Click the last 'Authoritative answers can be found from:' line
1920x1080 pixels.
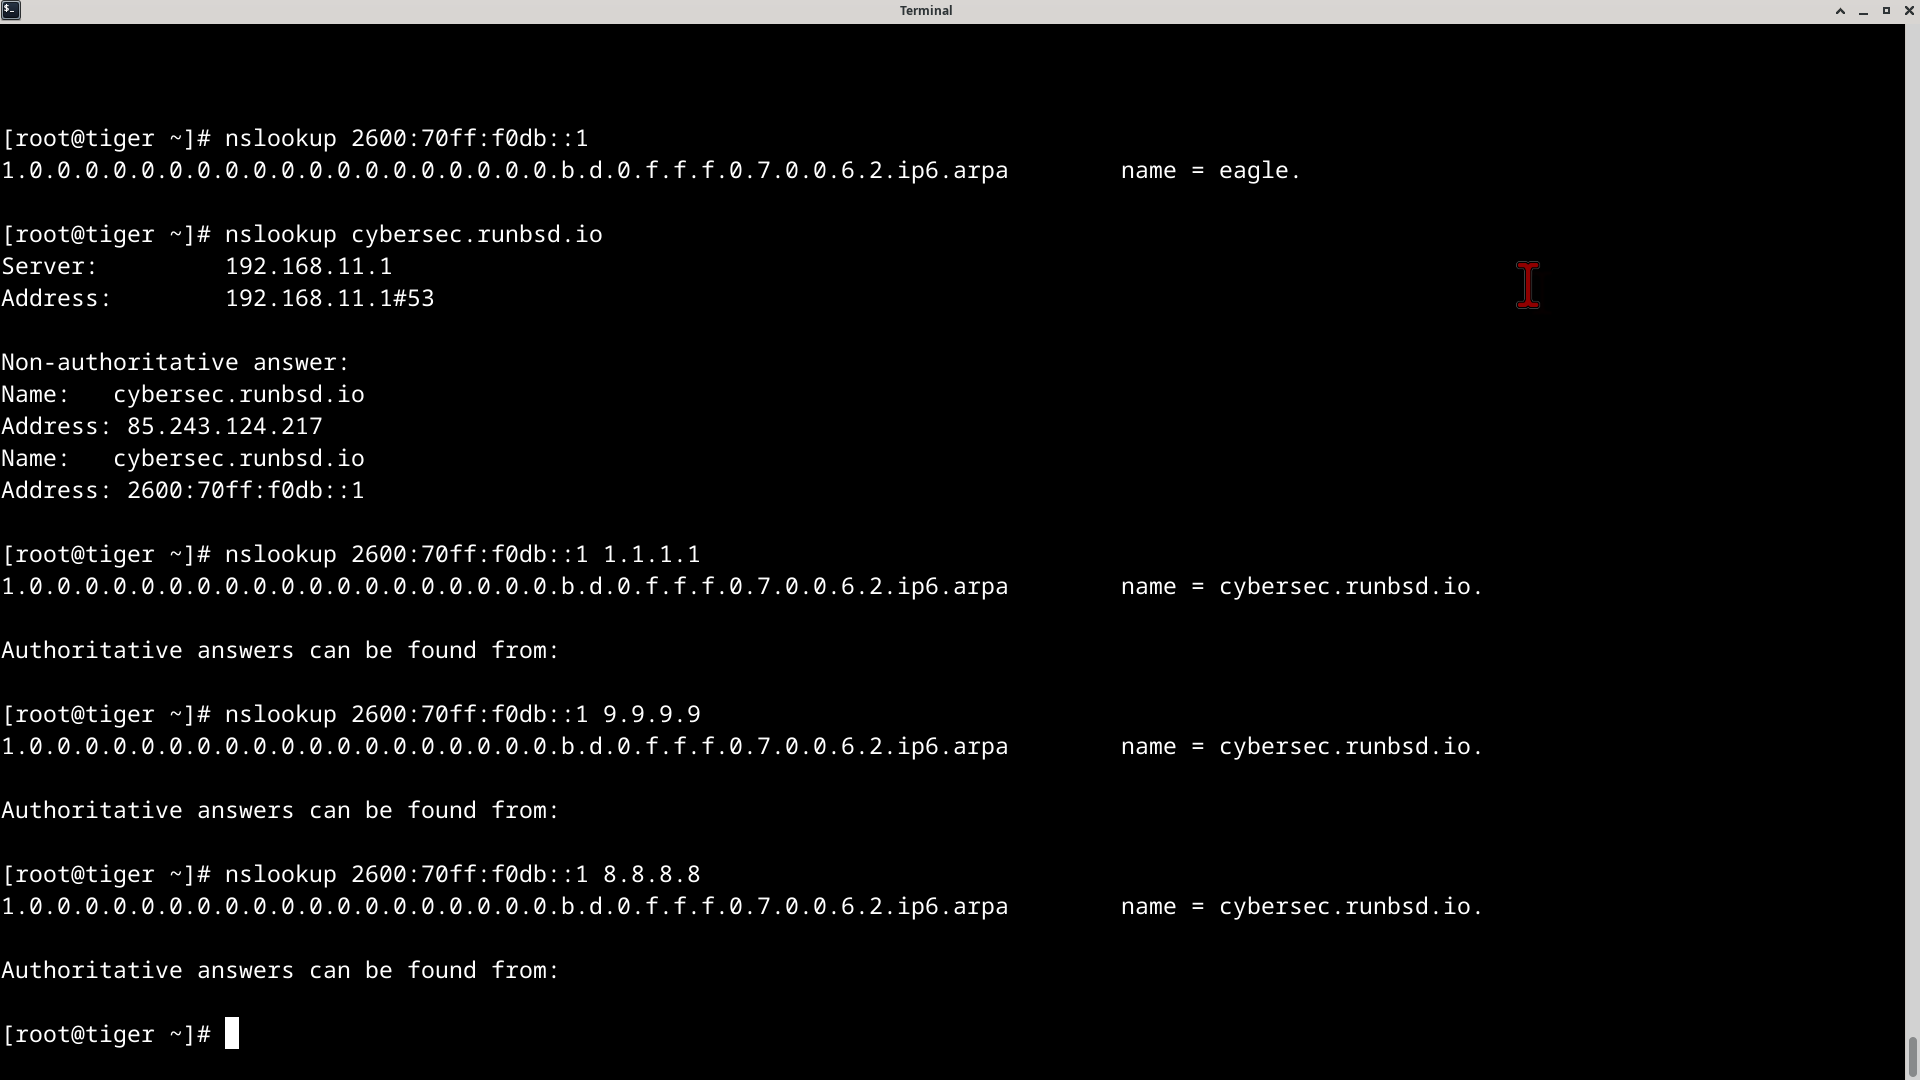pos(280,970)
